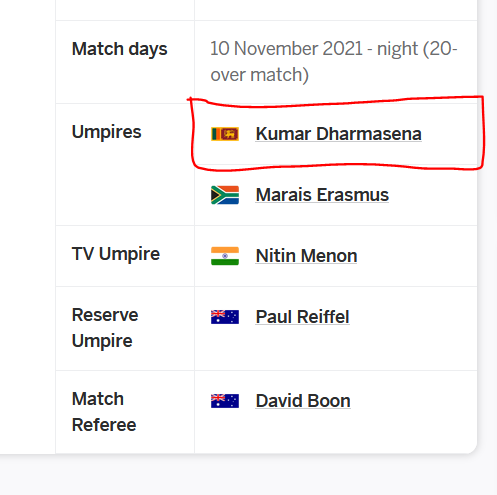497x495 pixels.
Task: Click the India flag icon
Action: coord(225,256)
